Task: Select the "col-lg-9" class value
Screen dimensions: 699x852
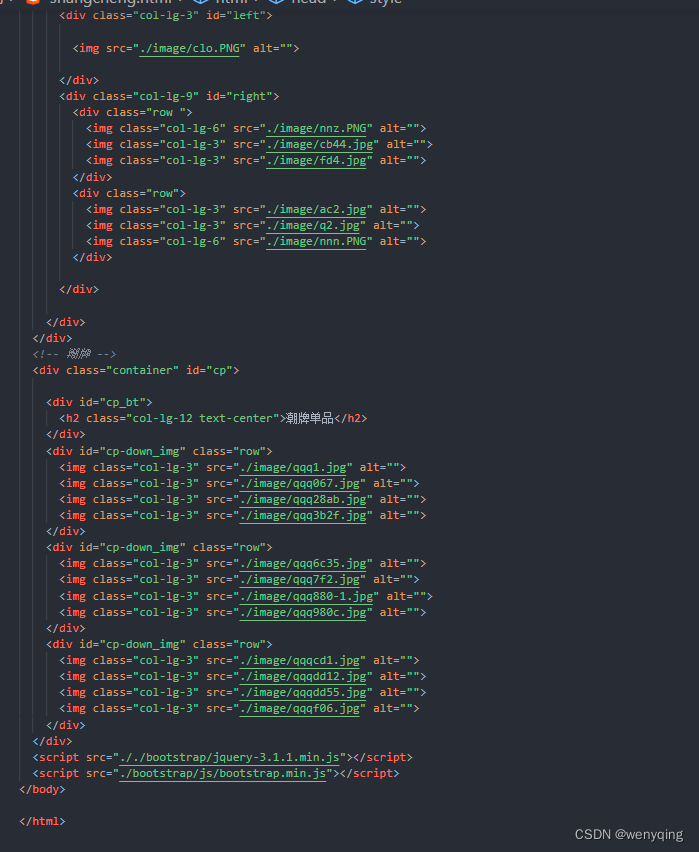Action: point(166,96)
